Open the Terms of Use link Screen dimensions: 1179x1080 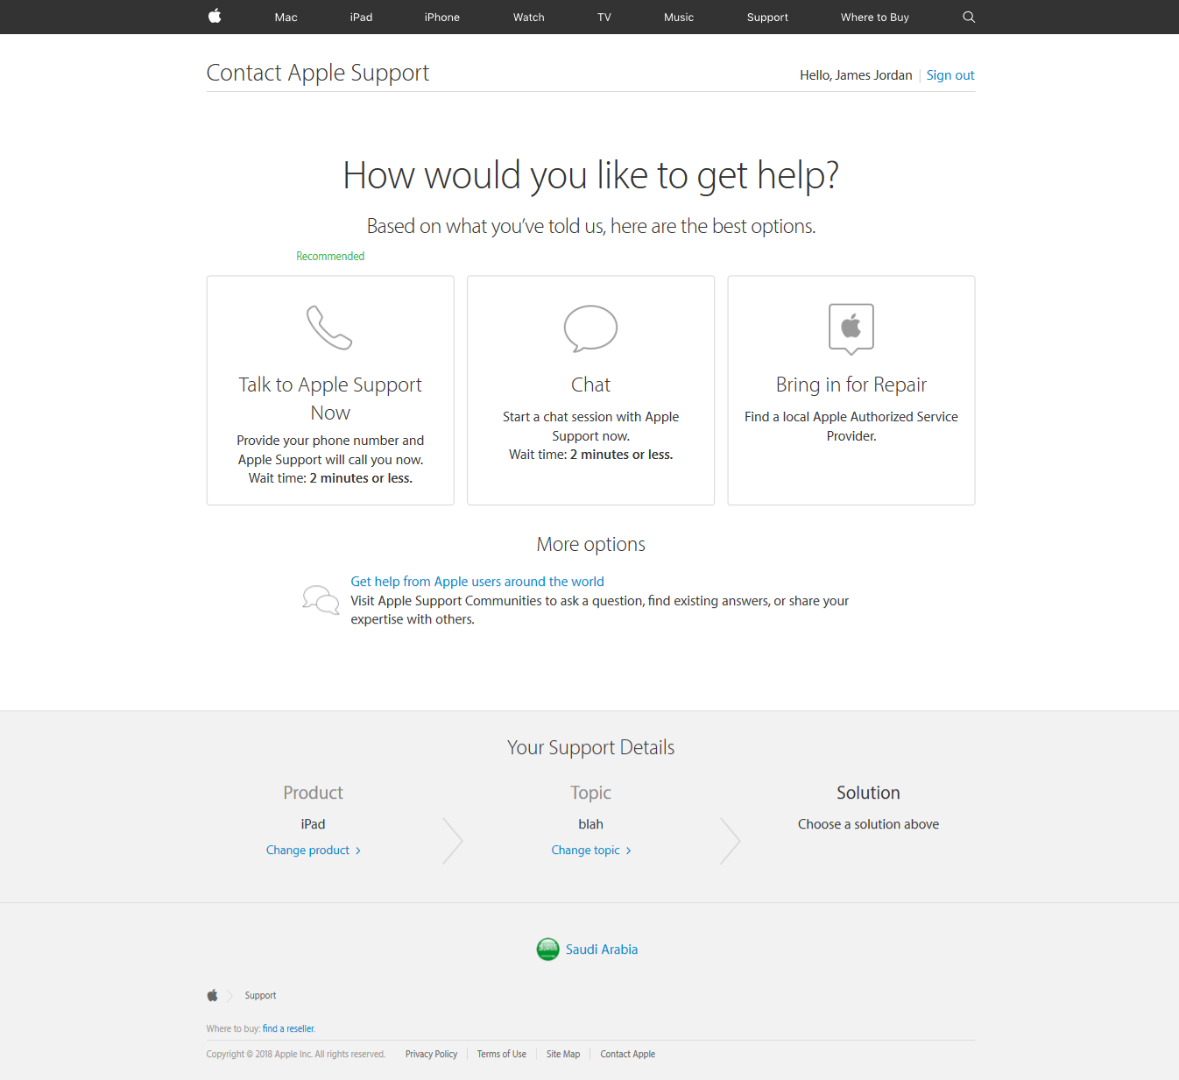[502, 1054]
